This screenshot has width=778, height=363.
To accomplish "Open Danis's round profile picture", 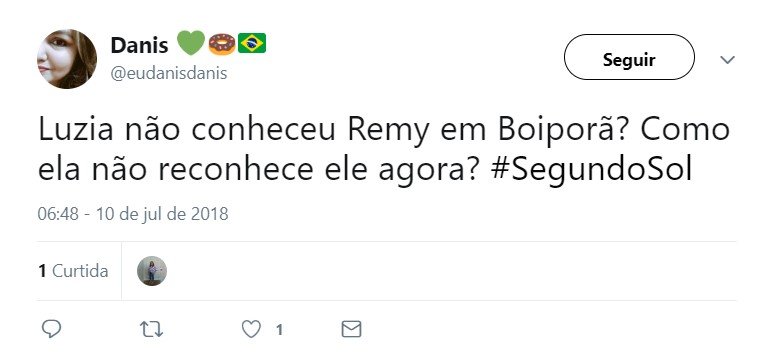I will (x=67, y=59).
